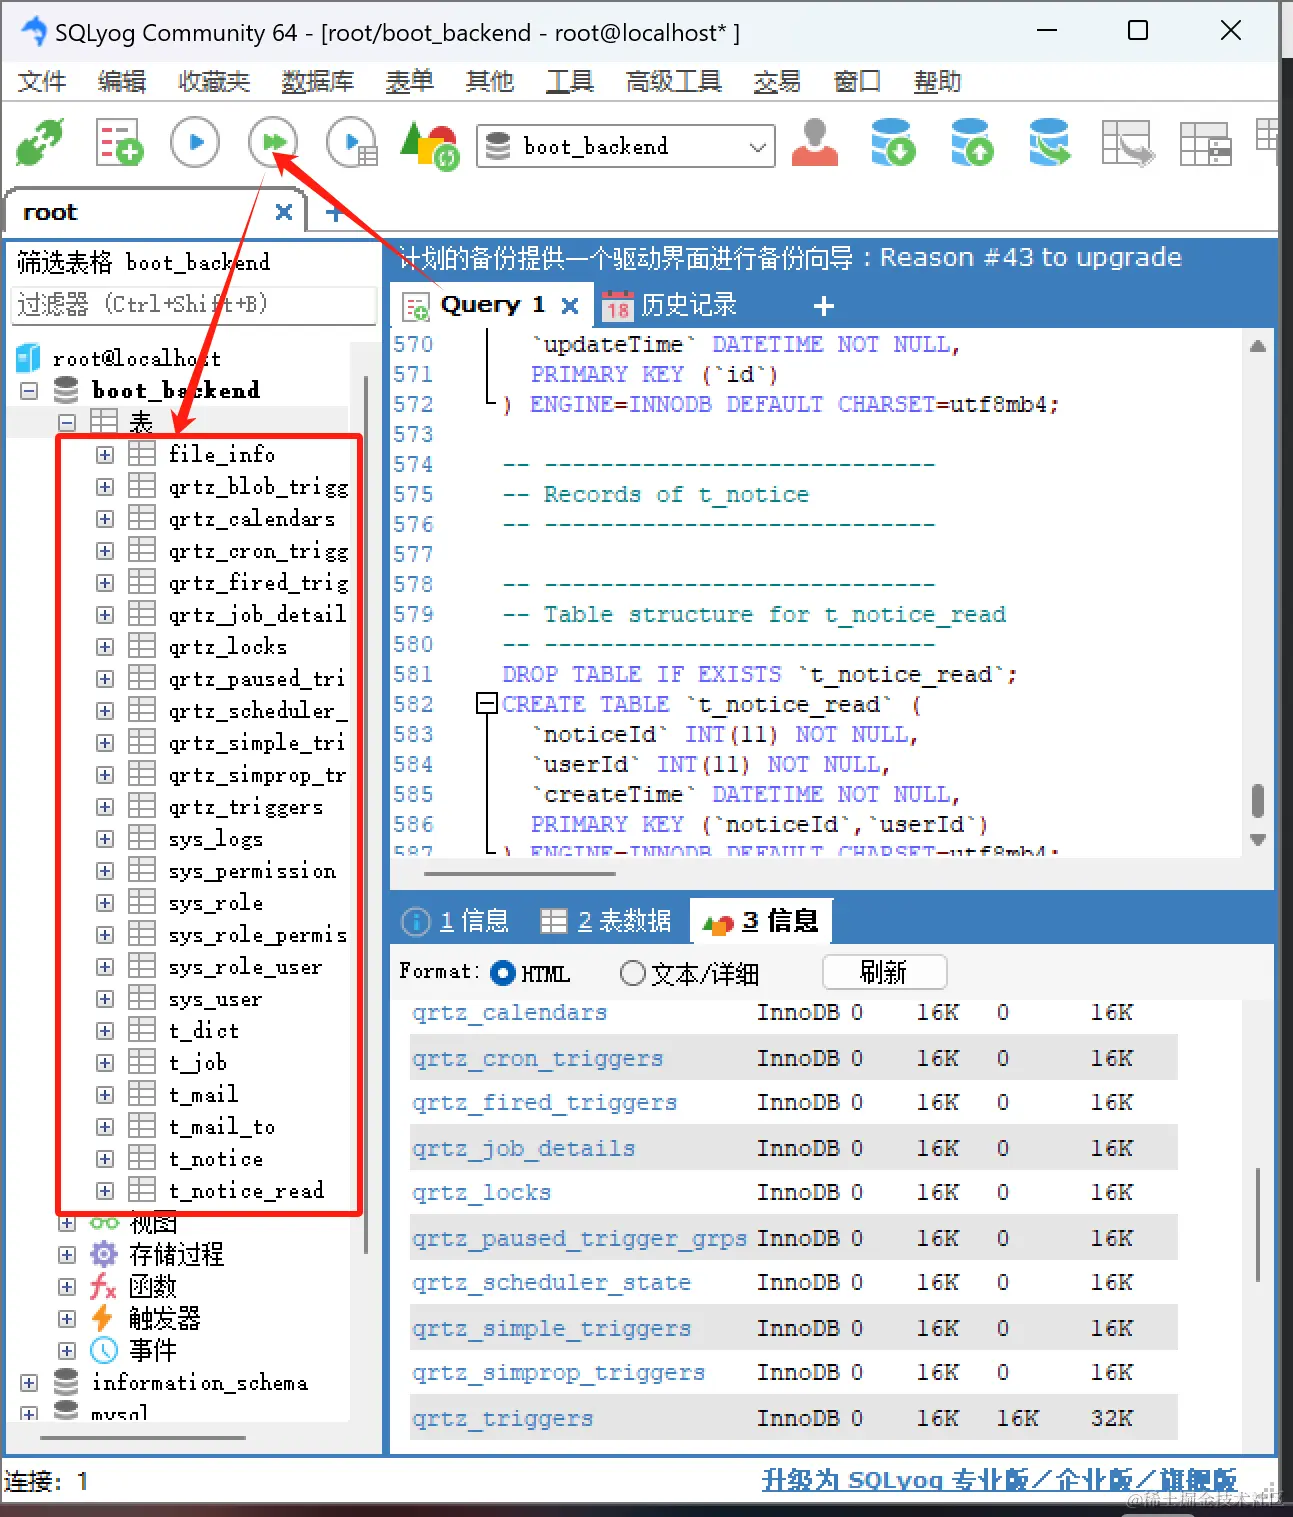Viewport: 1293px width, 1517px height.
Task: Open the qrtz_cron_triggers result link
Action: [x=537, y=1058]
